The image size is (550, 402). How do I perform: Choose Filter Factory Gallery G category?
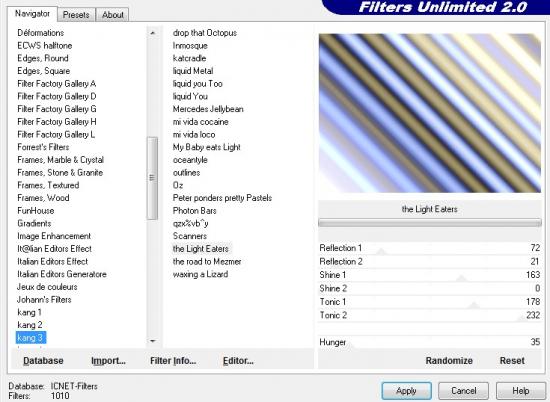[57, 109]
